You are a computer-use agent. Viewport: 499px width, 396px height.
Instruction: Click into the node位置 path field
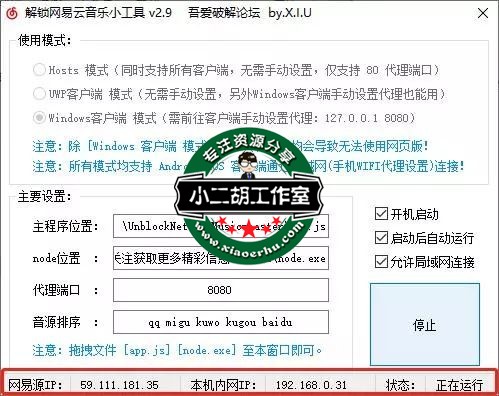tap(221, 258)
